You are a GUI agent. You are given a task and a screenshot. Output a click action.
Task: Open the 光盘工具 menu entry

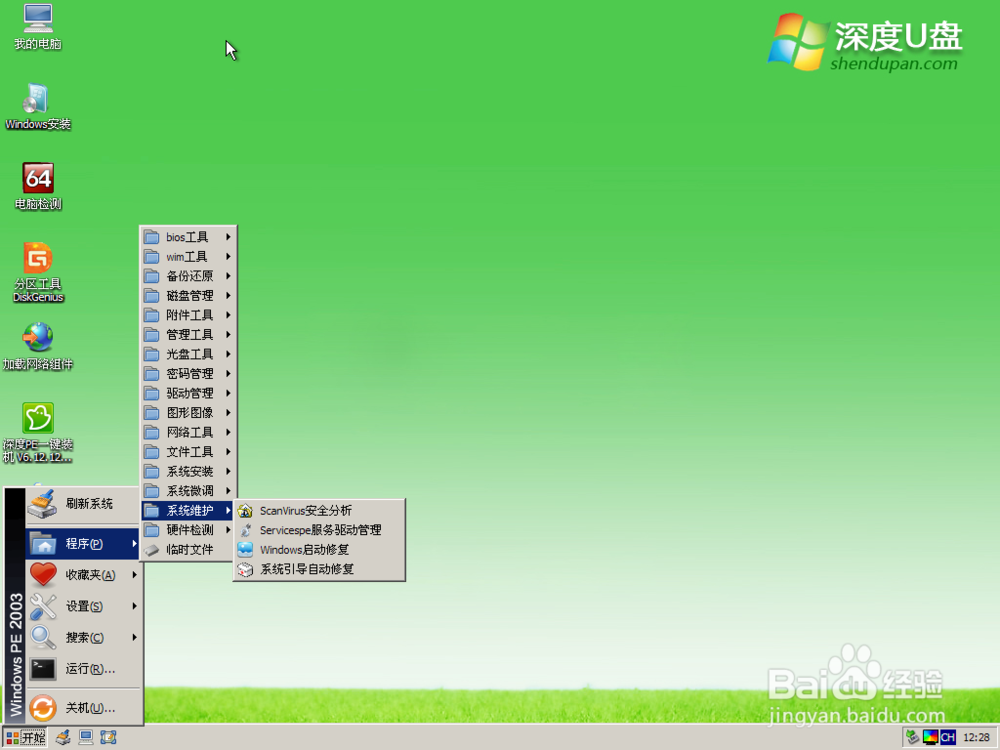pos(188,354)
